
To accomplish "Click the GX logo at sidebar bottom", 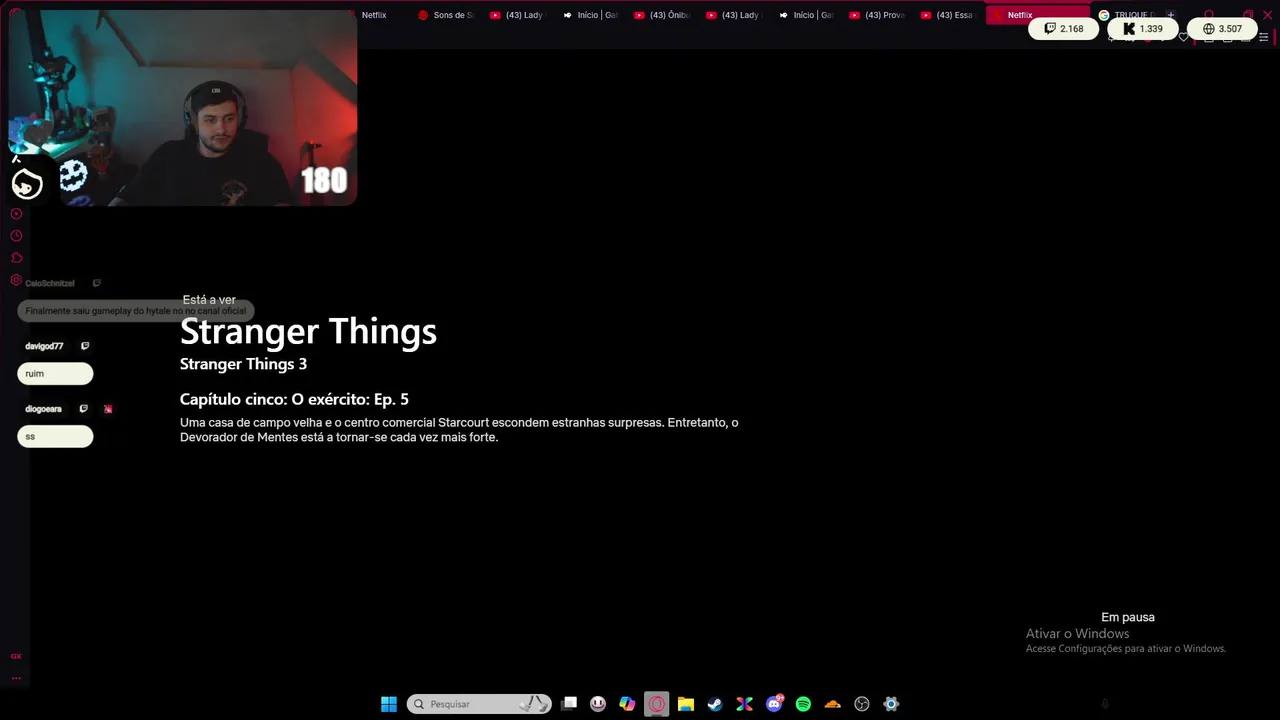I will tap(16, 656).
